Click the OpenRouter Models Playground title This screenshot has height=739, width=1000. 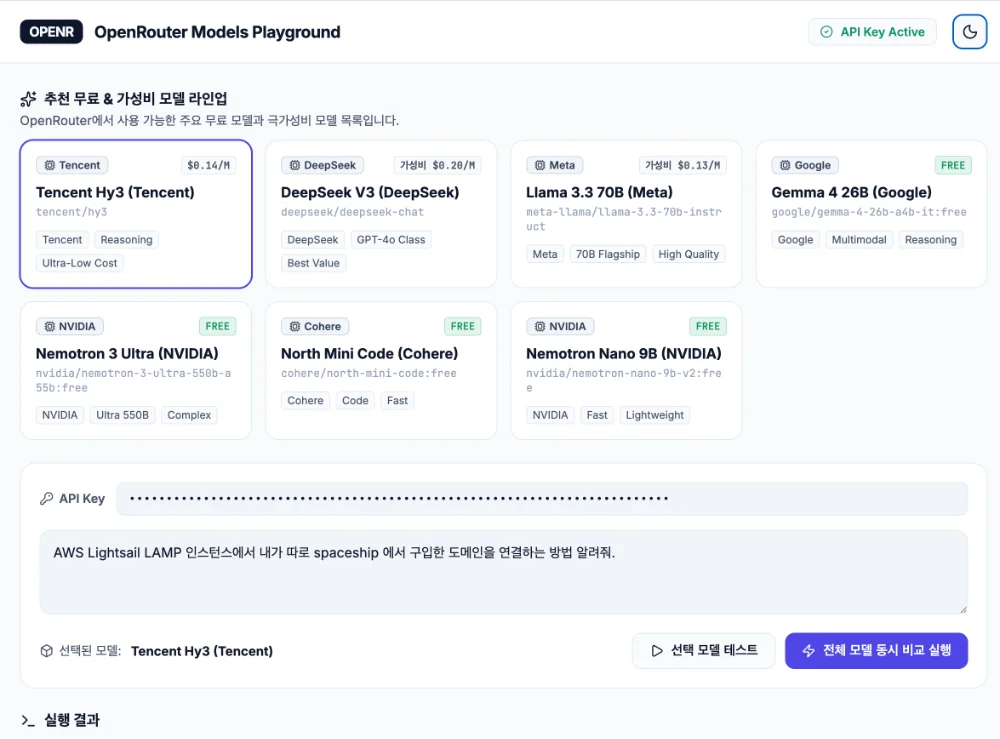pyautogui.click(x=217, y=32)
